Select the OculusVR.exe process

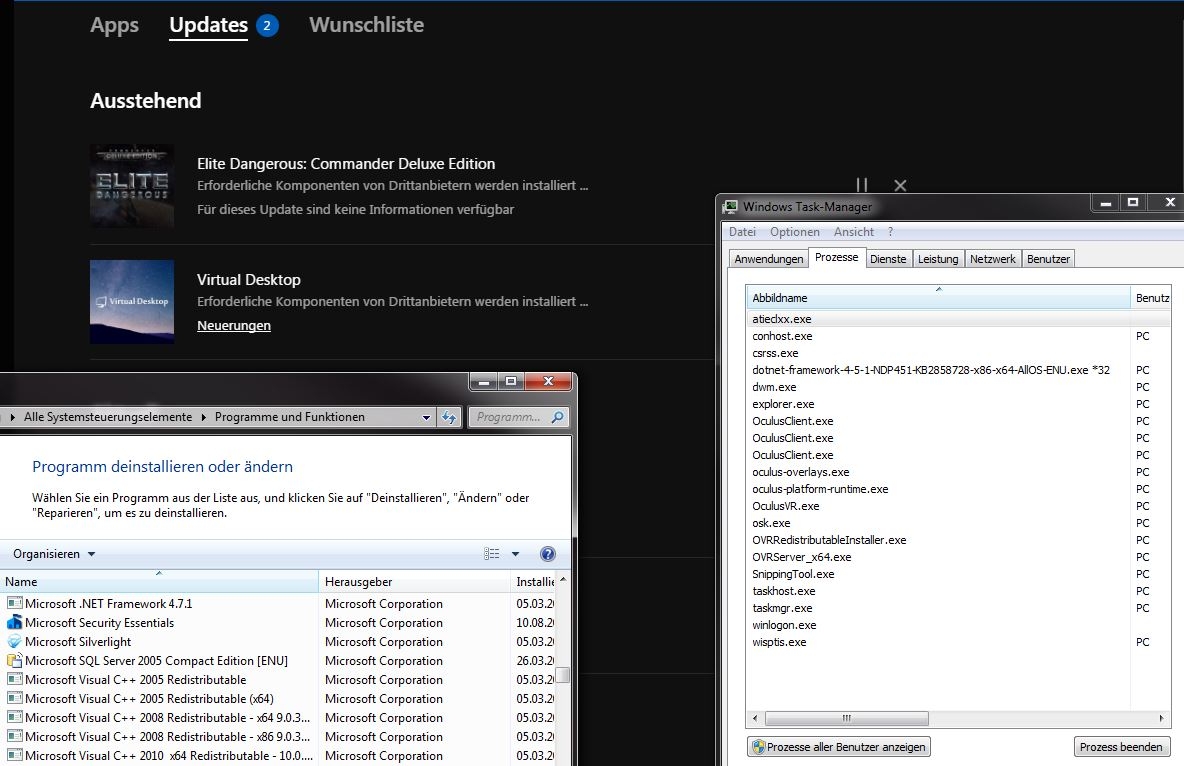pyautogui.click(x=785, y=506)
